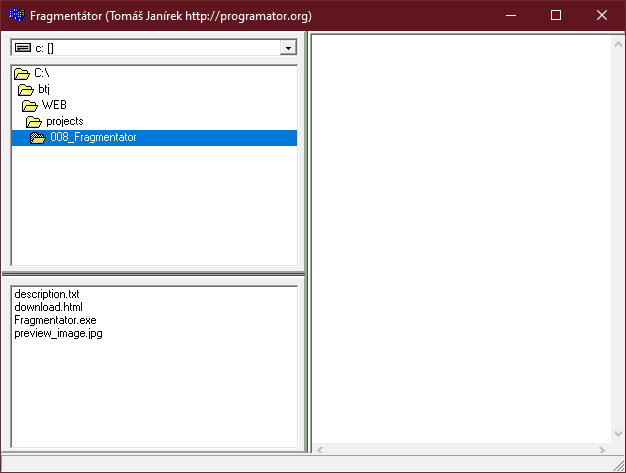Select description.txt in the file list
Image resolution: width=626 pixels, height=473 pixels.
(x=46, y=294)
